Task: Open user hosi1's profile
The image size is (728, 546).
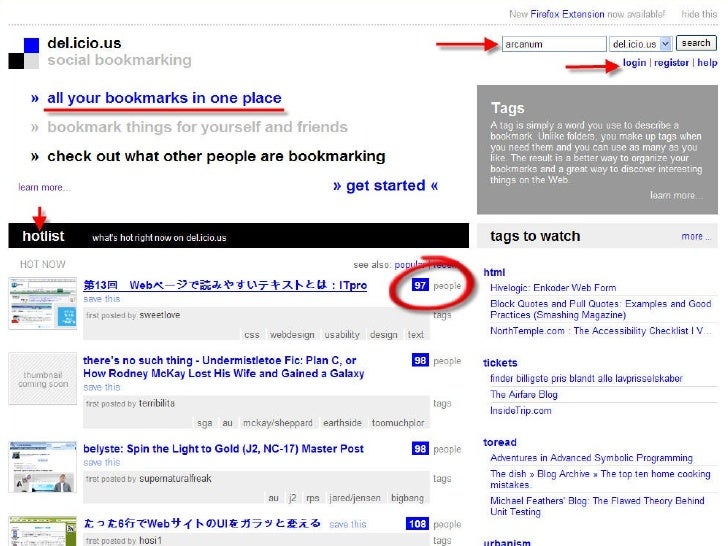Action: 150,540
